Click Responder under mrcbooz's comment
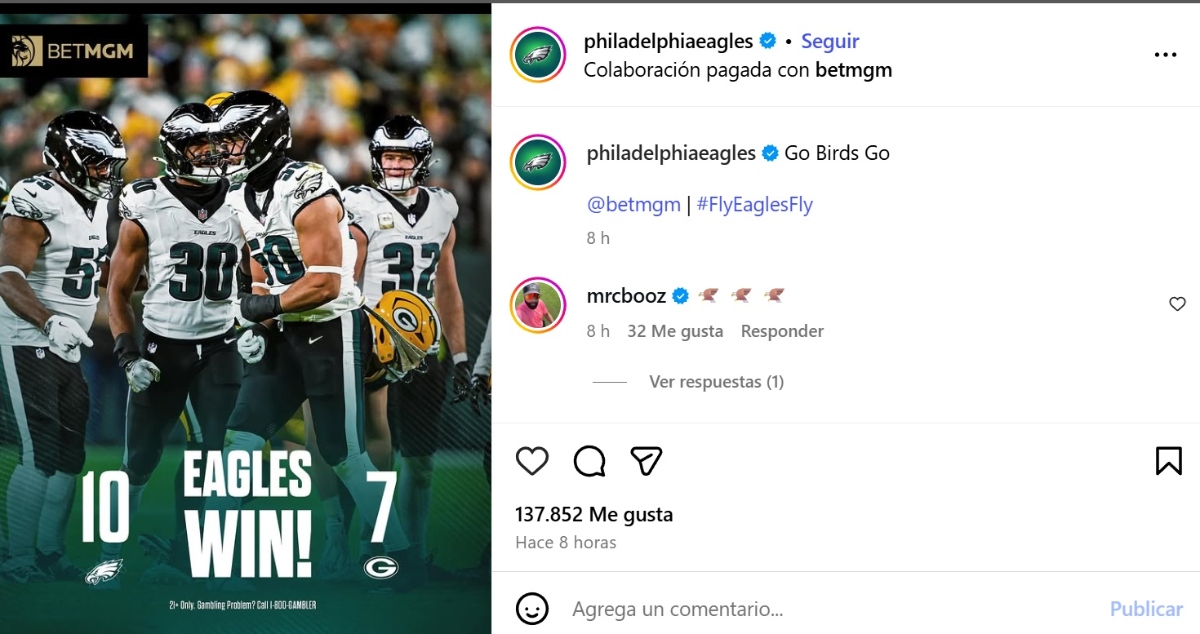Screen dimensions: 1200x634 tap(782, 330)
